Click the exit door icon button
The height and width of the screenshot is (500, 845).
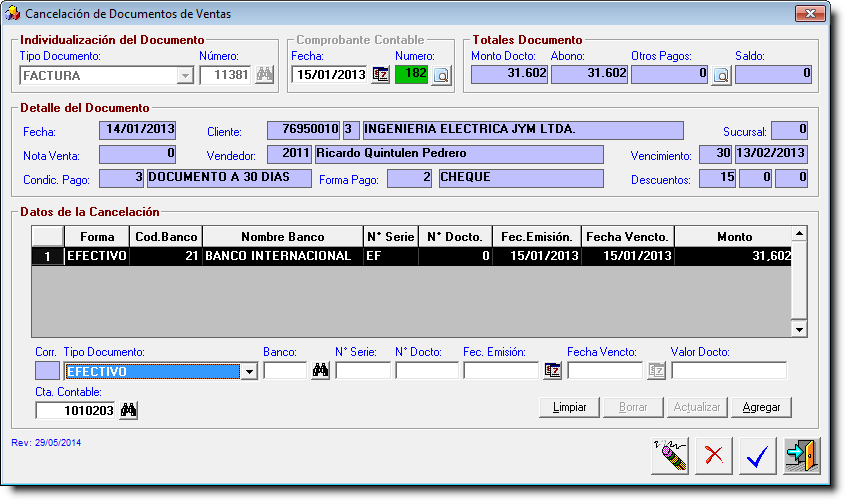pos(801,456)
